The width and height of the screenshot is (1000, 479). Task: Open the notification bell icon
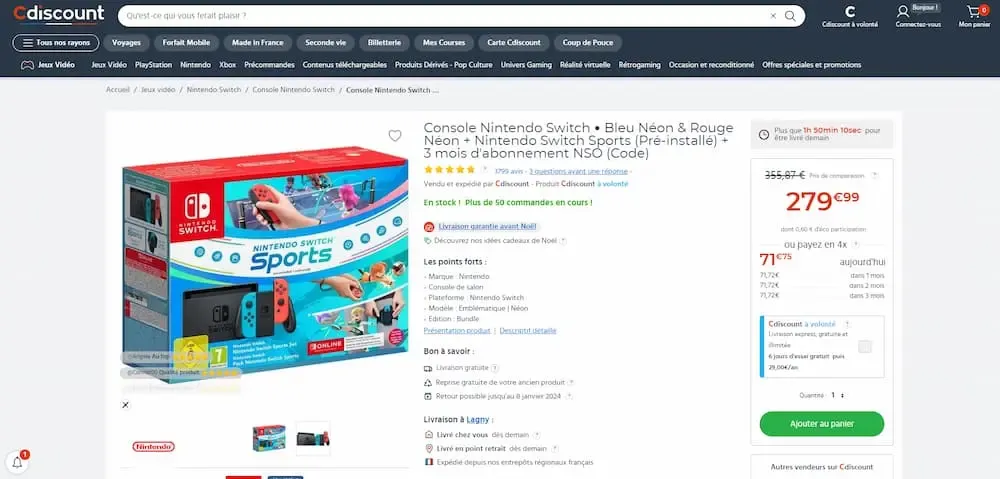point(17,463)
